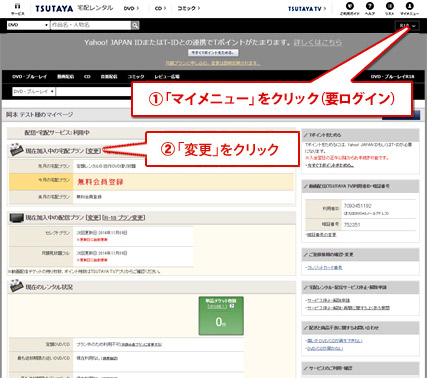Select the 音楽配信 tab in black navbar
The image size is (427, 378).
109,77
